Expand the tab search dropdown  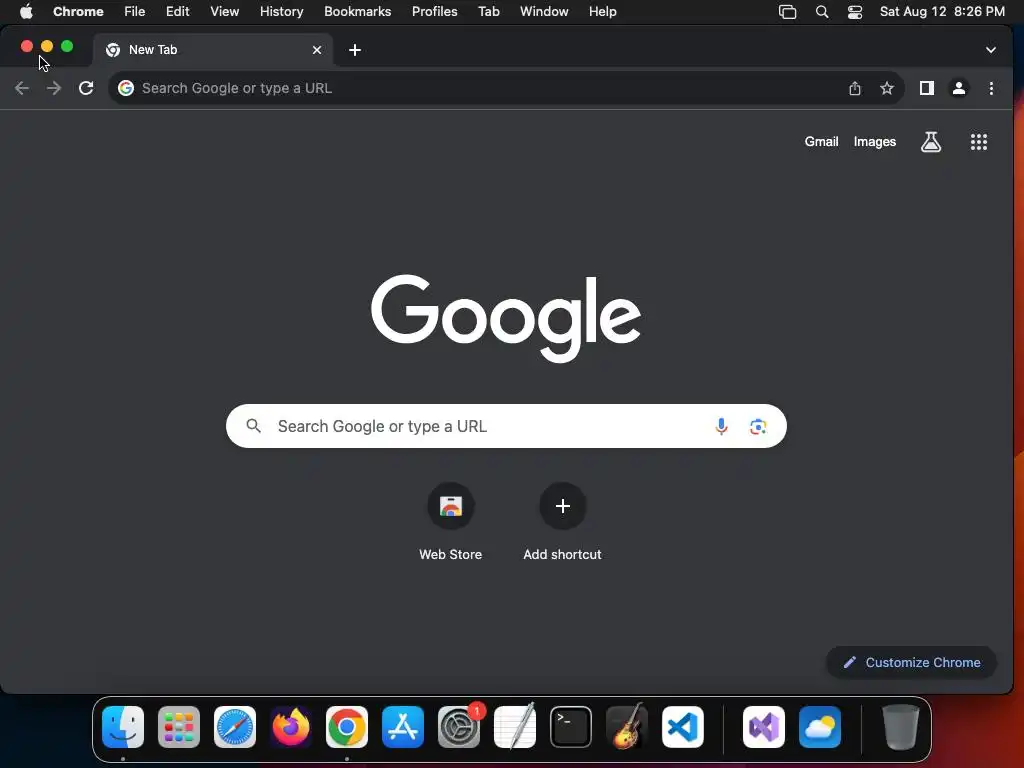pos(991,50)
